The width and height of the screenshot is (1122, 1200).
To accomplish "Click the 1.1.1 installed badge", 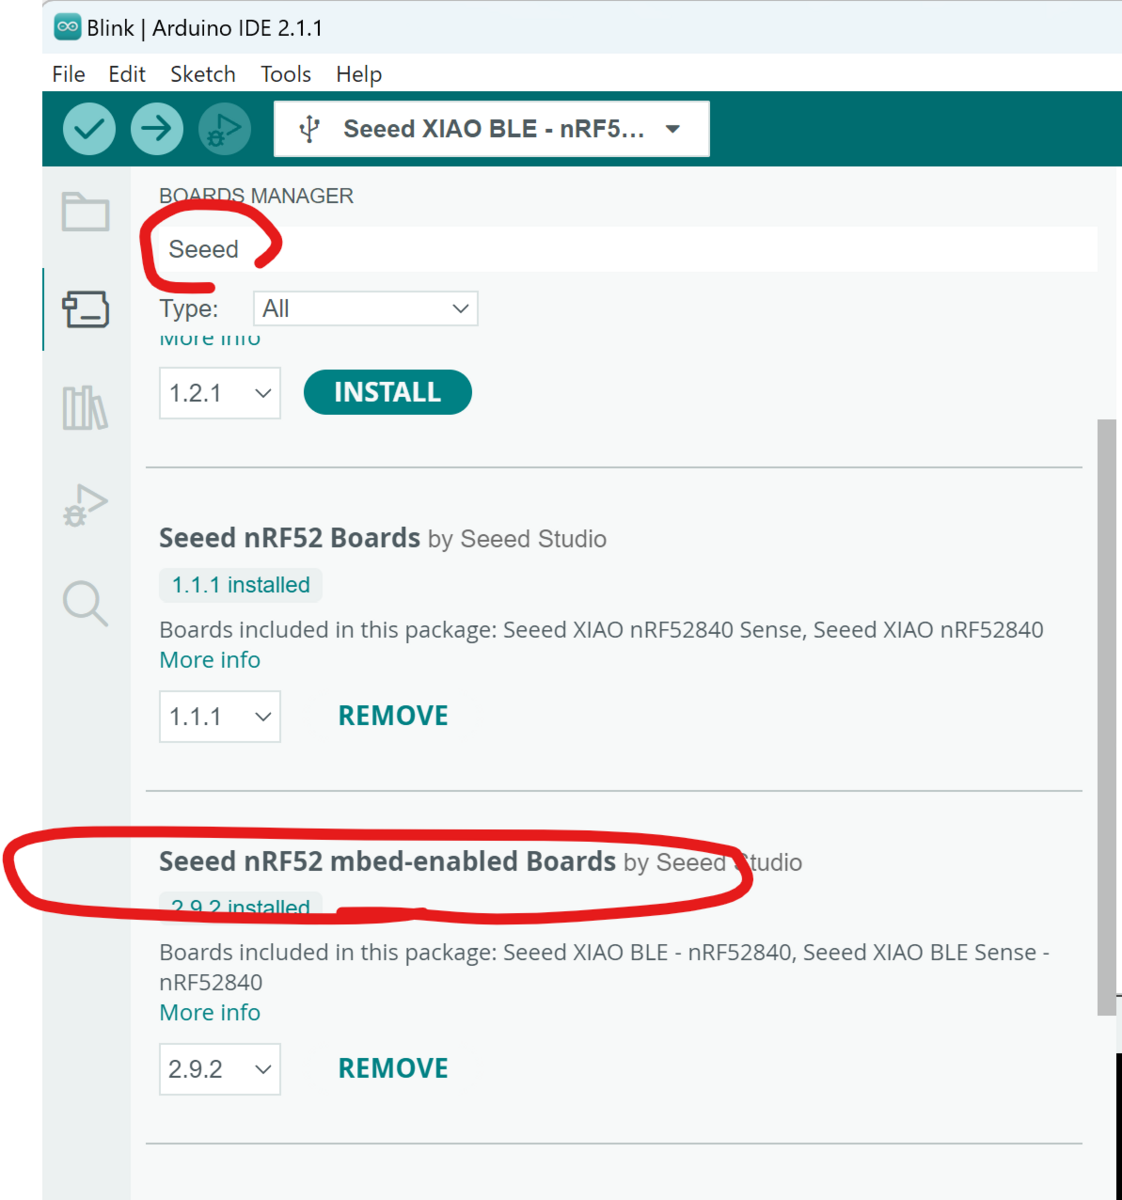I will coord(241,585).
